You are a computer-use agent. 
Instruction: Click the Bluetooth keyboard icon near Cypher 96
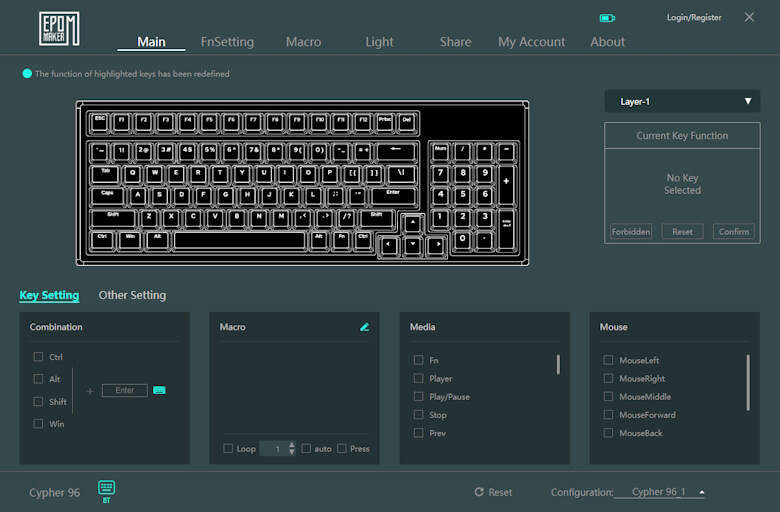pyautogui.click(x=107, y=488)
